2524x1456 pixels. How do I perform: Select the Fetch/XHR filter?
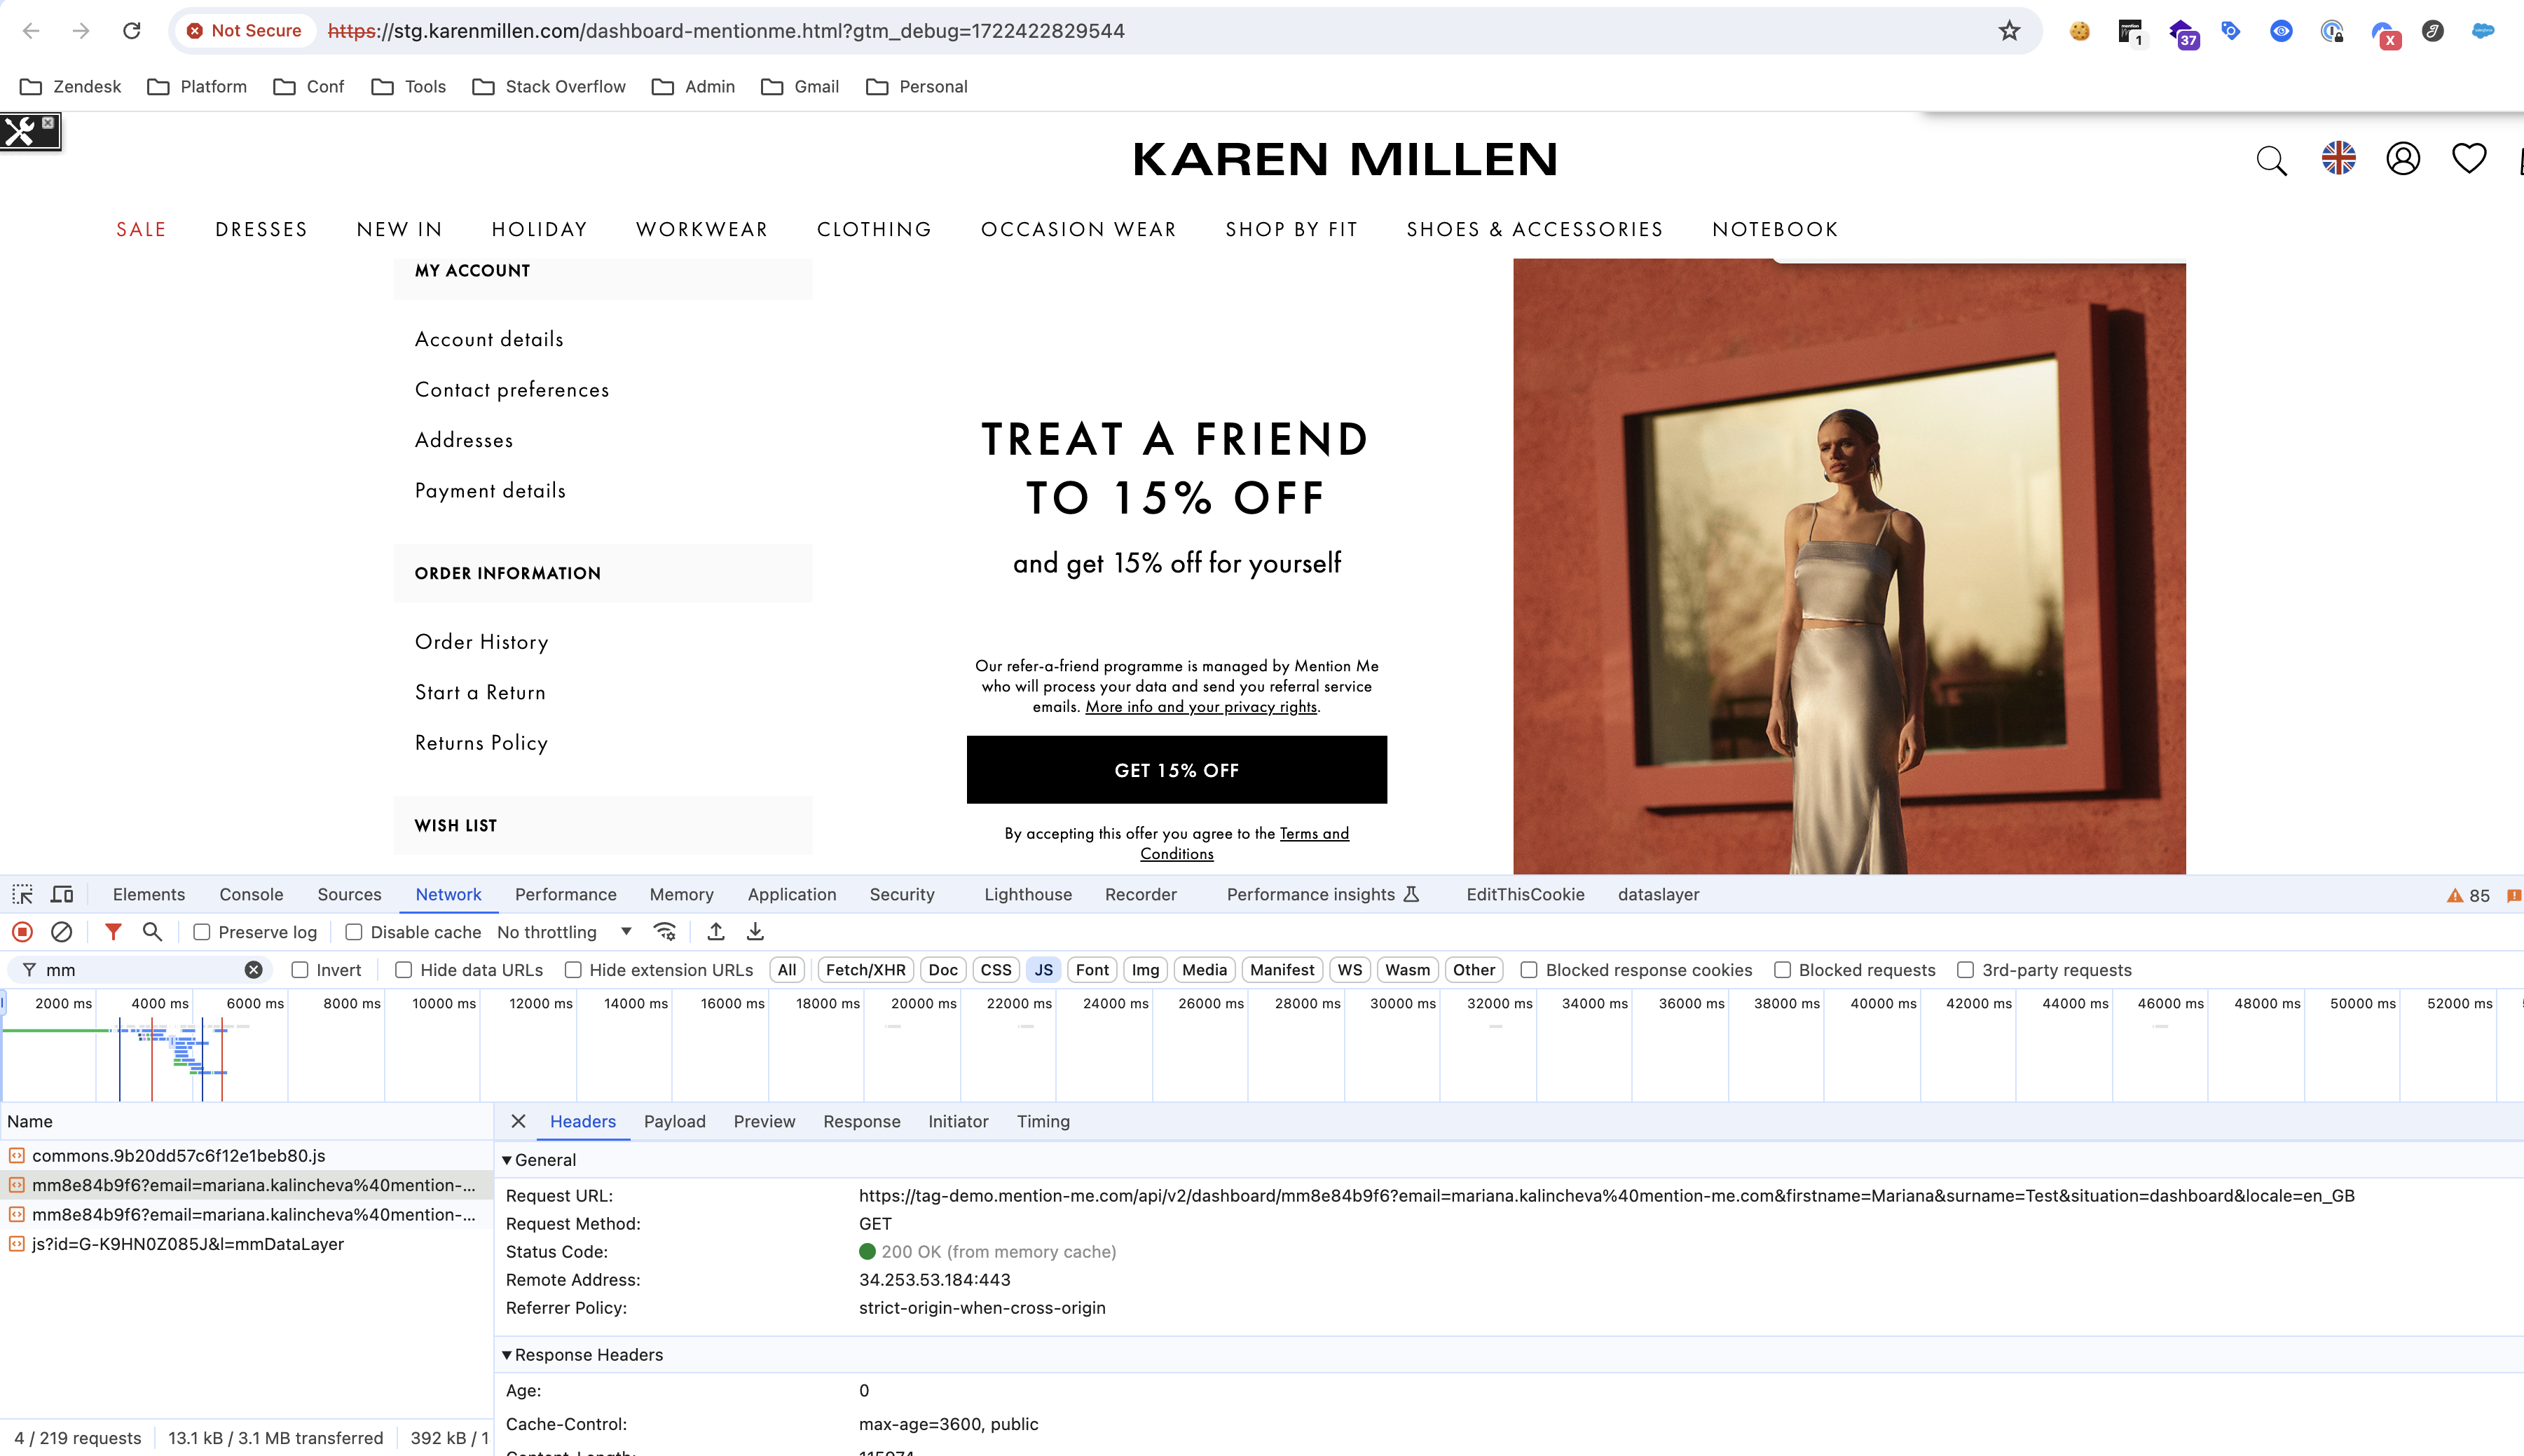click(865, 970)
